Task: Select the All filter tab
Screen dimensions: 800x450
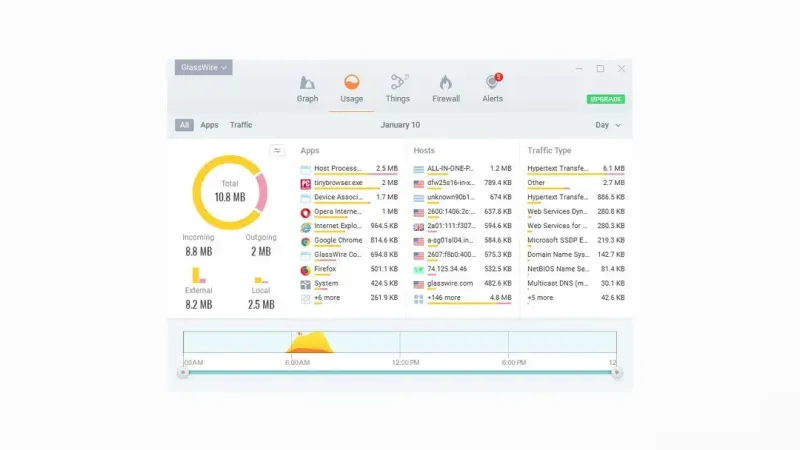Action: click(184, 125)
